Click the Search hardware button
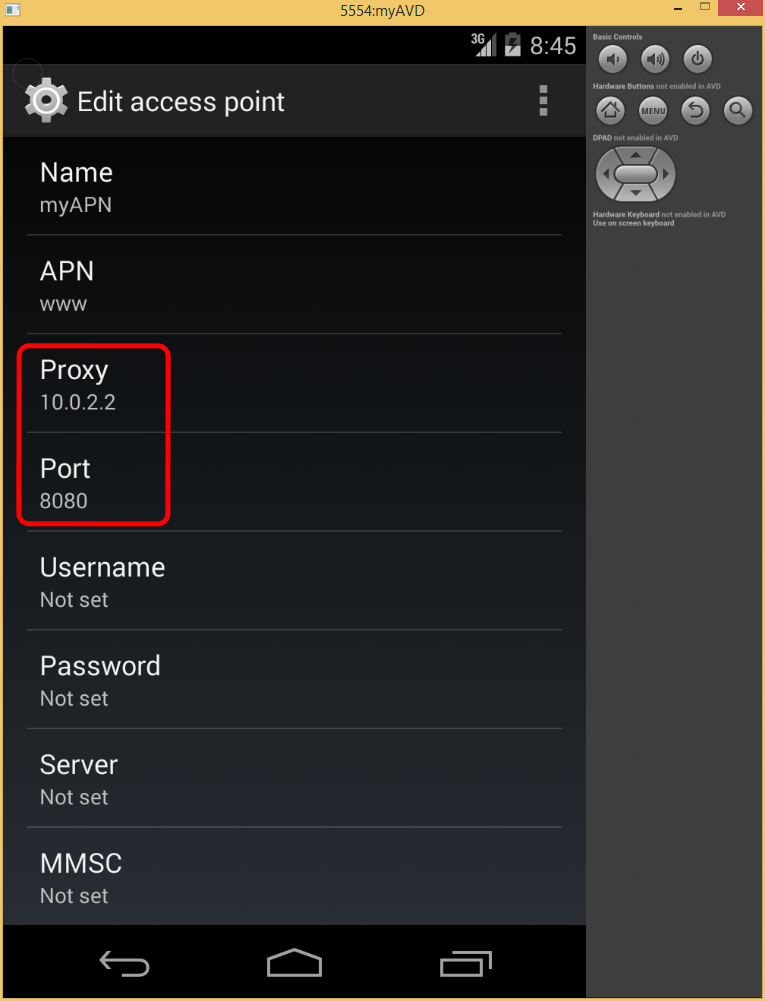The width and height of the screenshot is (765, 1001). tap(737, 110)
